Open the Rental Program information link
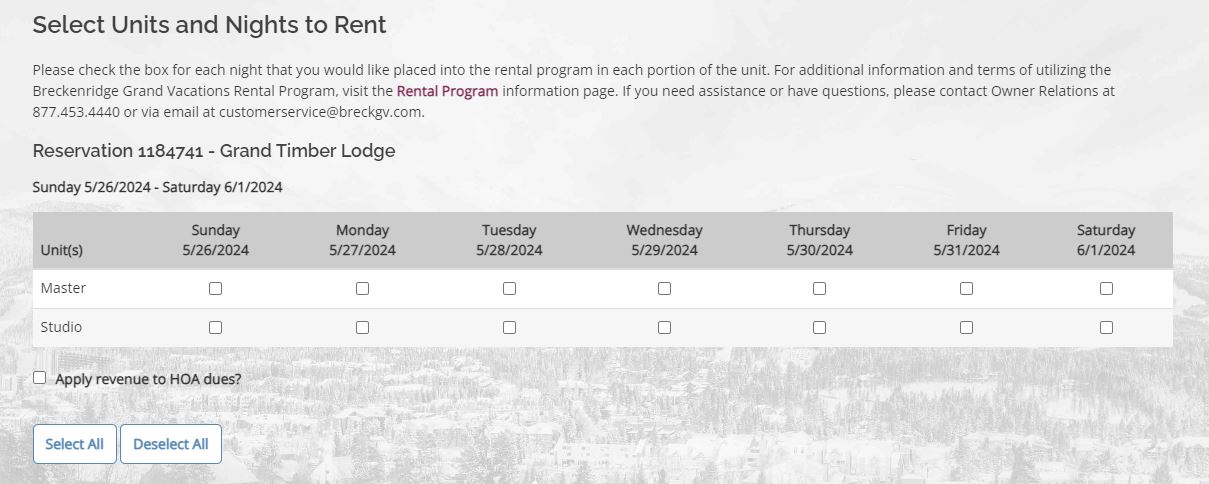Image resolution: width=1209 pixels, height=484 pixels. [447, 91]
